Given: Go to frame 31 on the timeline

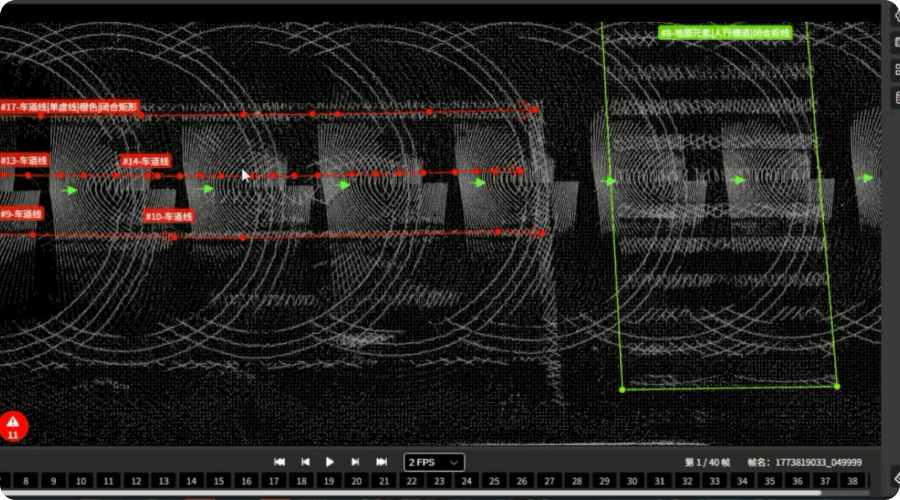Looking at the screenshot, I should coord(660,481).
